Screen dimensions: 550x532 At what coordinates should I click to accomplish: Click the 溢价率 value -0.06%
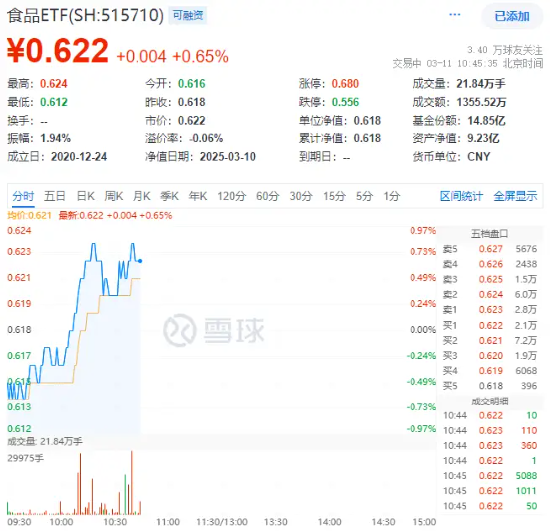206,138
